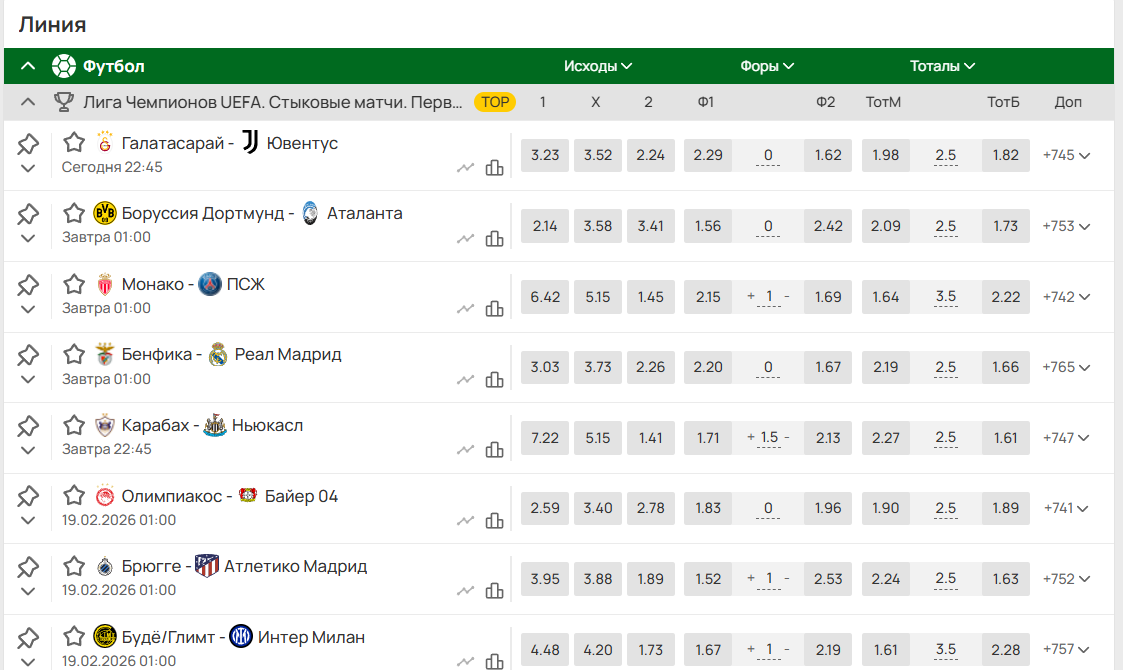Increase handicap value for Monaco – PSG

coord(751,297)
